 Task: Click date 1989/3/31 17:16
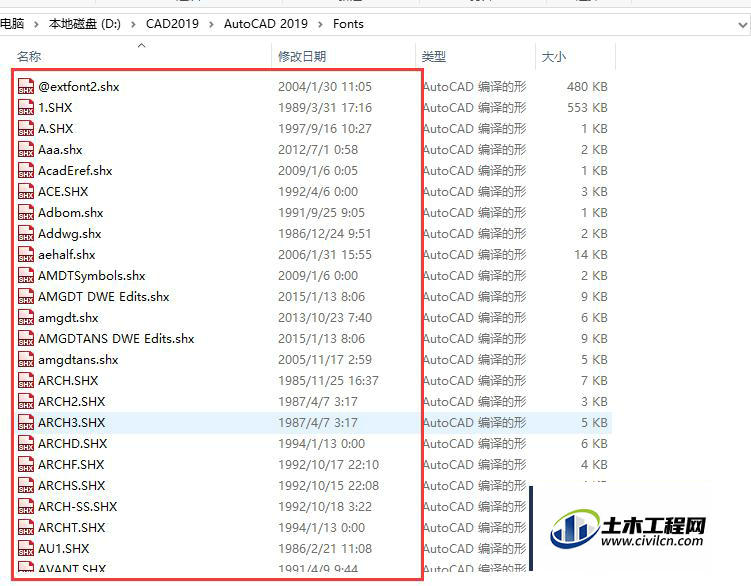click(x=325, y=107)
